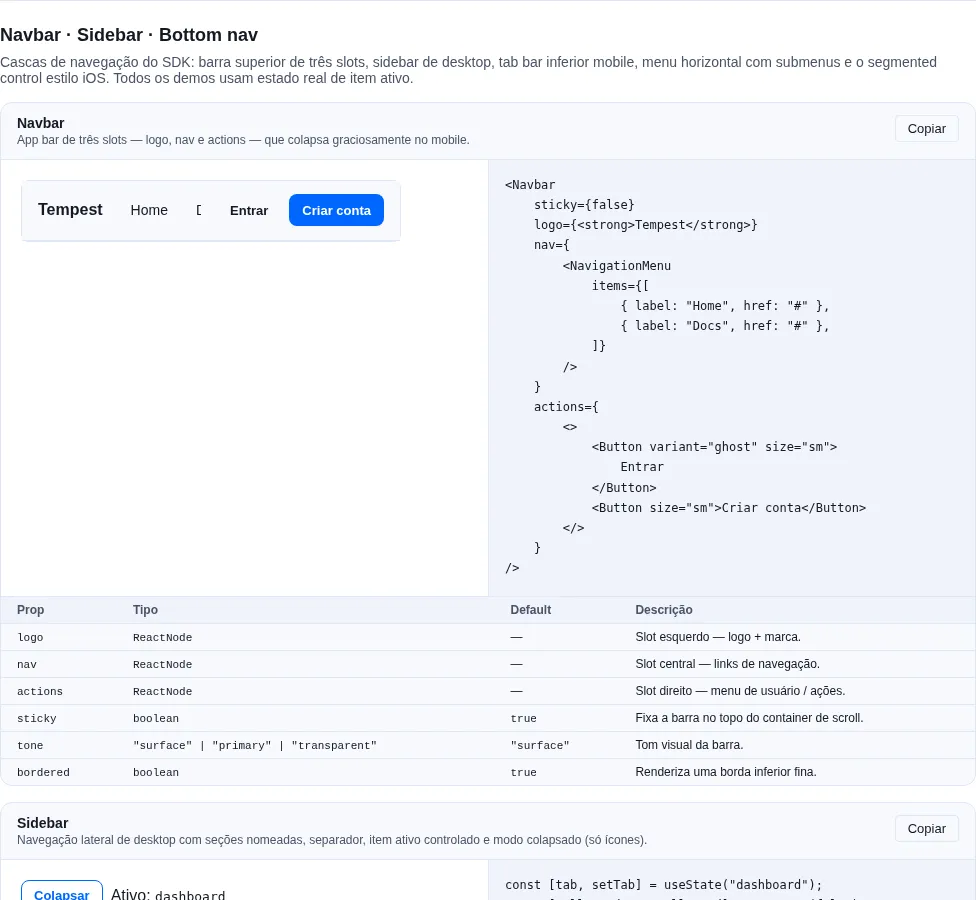Select the Default column header

tap(530, 610)
